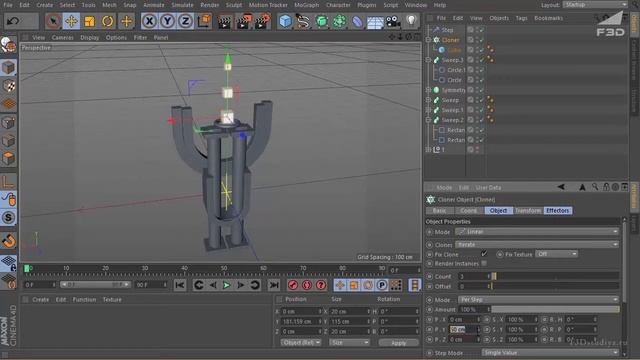Open the Step Mode dropdown

click(550, 353)
